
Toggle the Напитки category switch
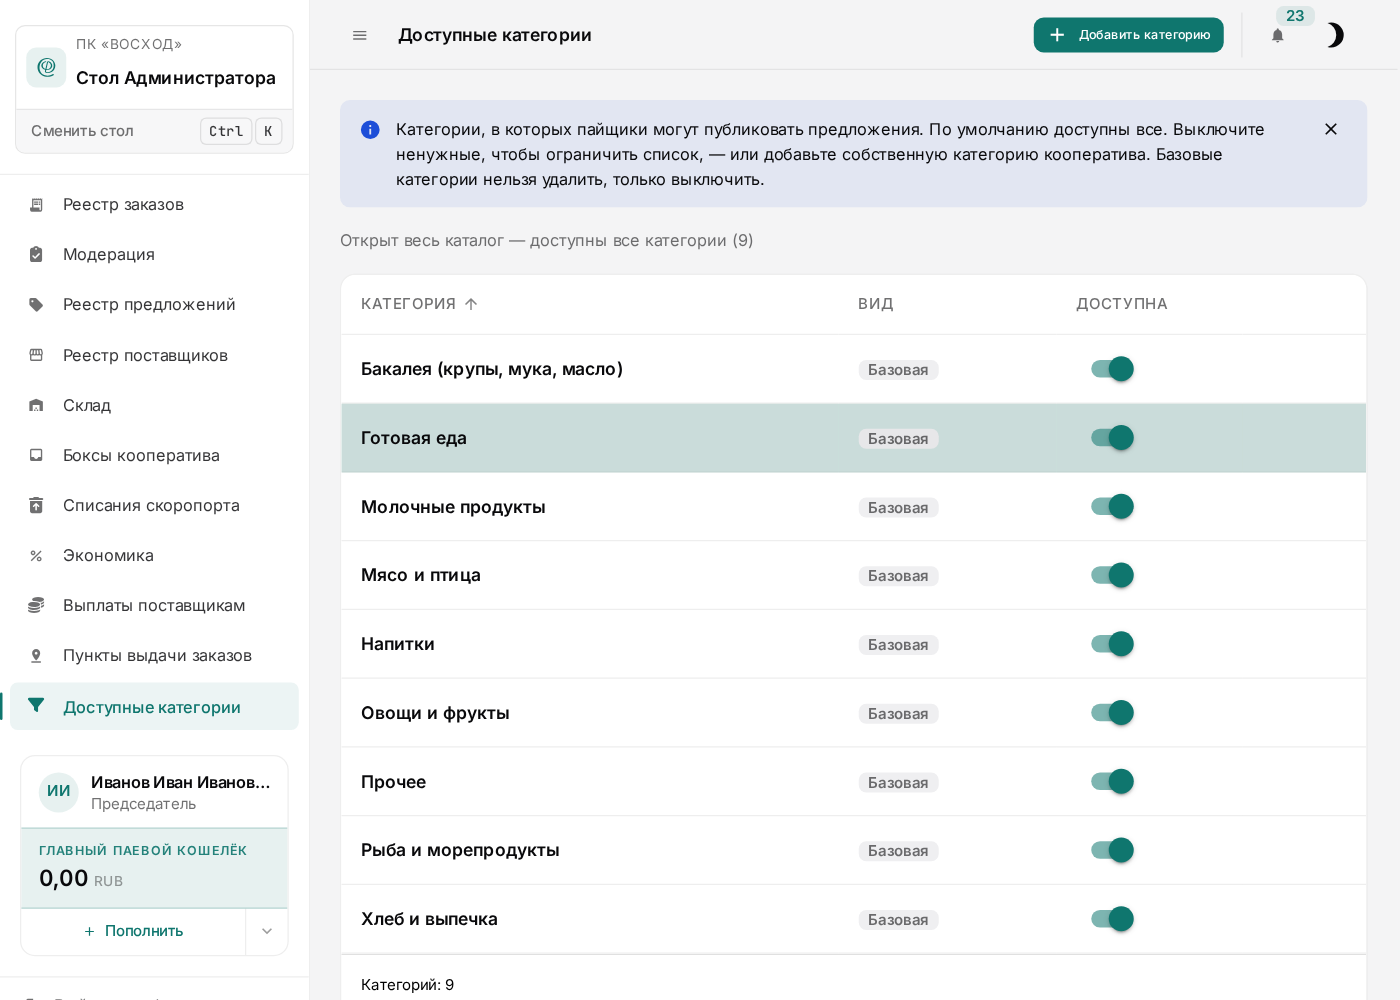1112,644
